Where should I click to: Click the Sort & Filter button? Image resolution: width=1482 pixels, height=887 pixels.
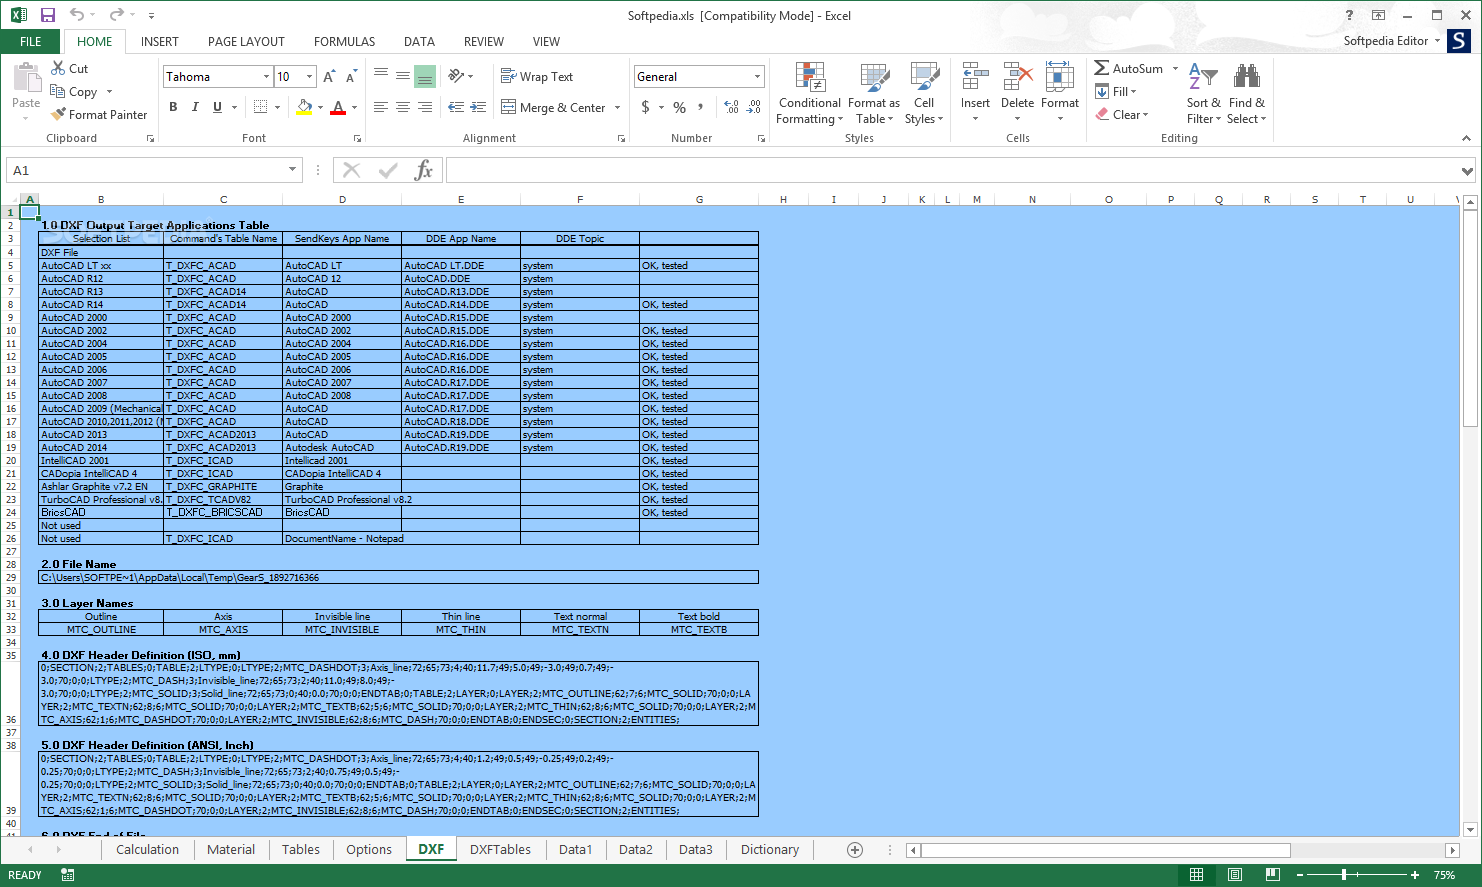[x=1203, y=93]
